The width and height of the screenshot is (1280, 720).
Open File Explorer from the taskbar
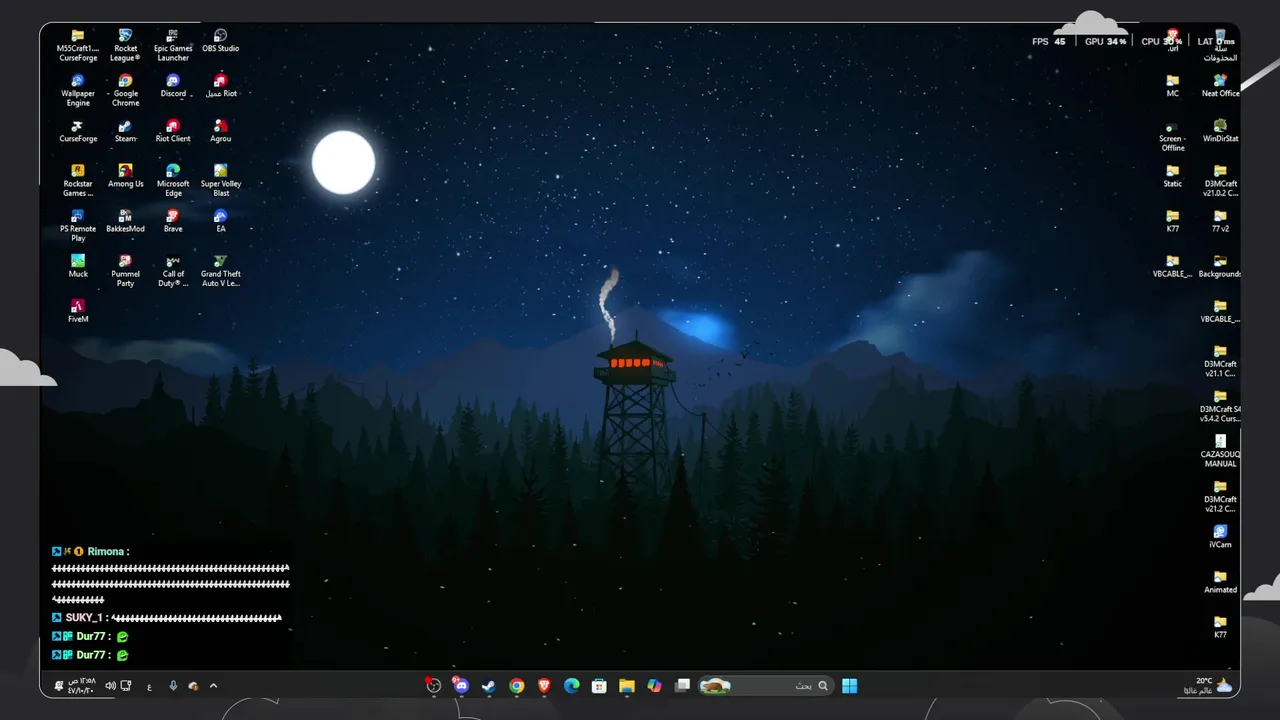pos(627,686)
